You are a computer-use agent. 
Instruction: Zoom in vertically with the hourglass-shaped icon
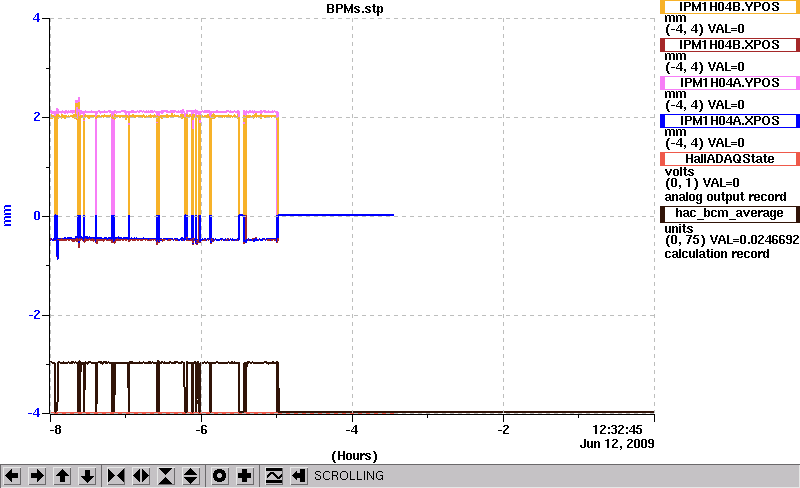(166, 476)
